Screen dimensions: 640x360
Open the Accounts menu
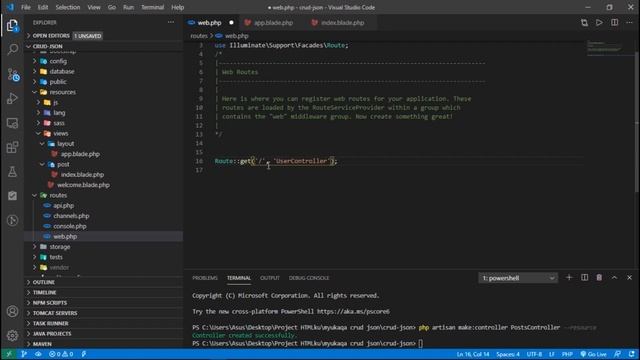click(x=12, y=311)
